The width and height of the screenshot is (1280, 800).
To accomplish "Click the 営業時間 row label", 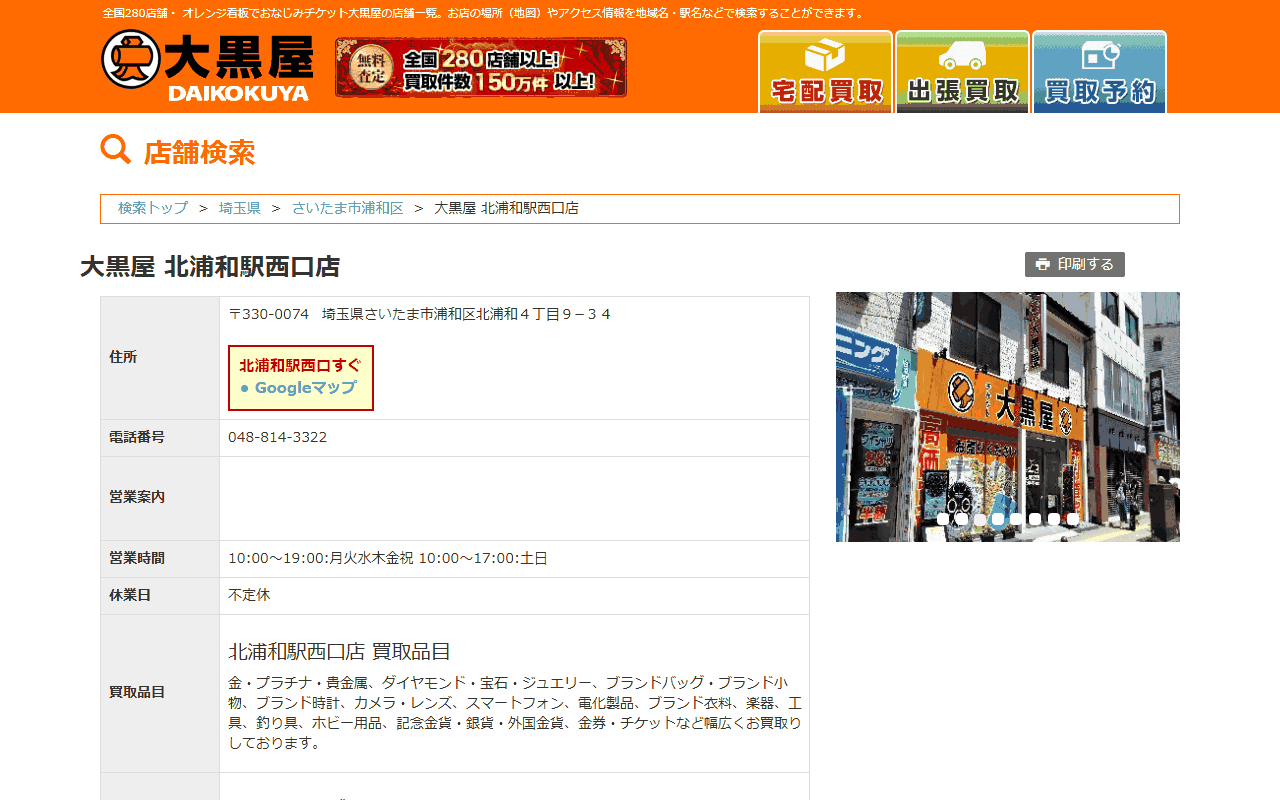I will click(137, 558).
